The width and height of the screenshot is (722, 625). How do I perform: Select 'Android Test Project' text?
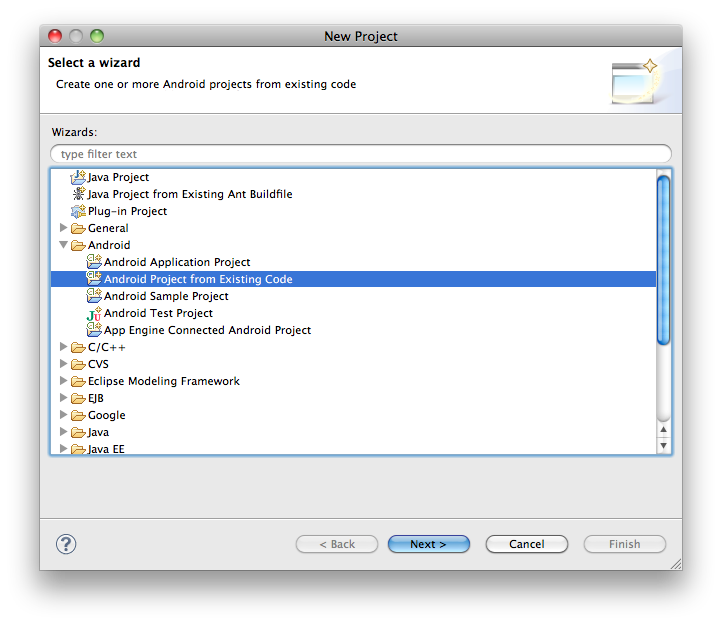(x=158, y=313)
